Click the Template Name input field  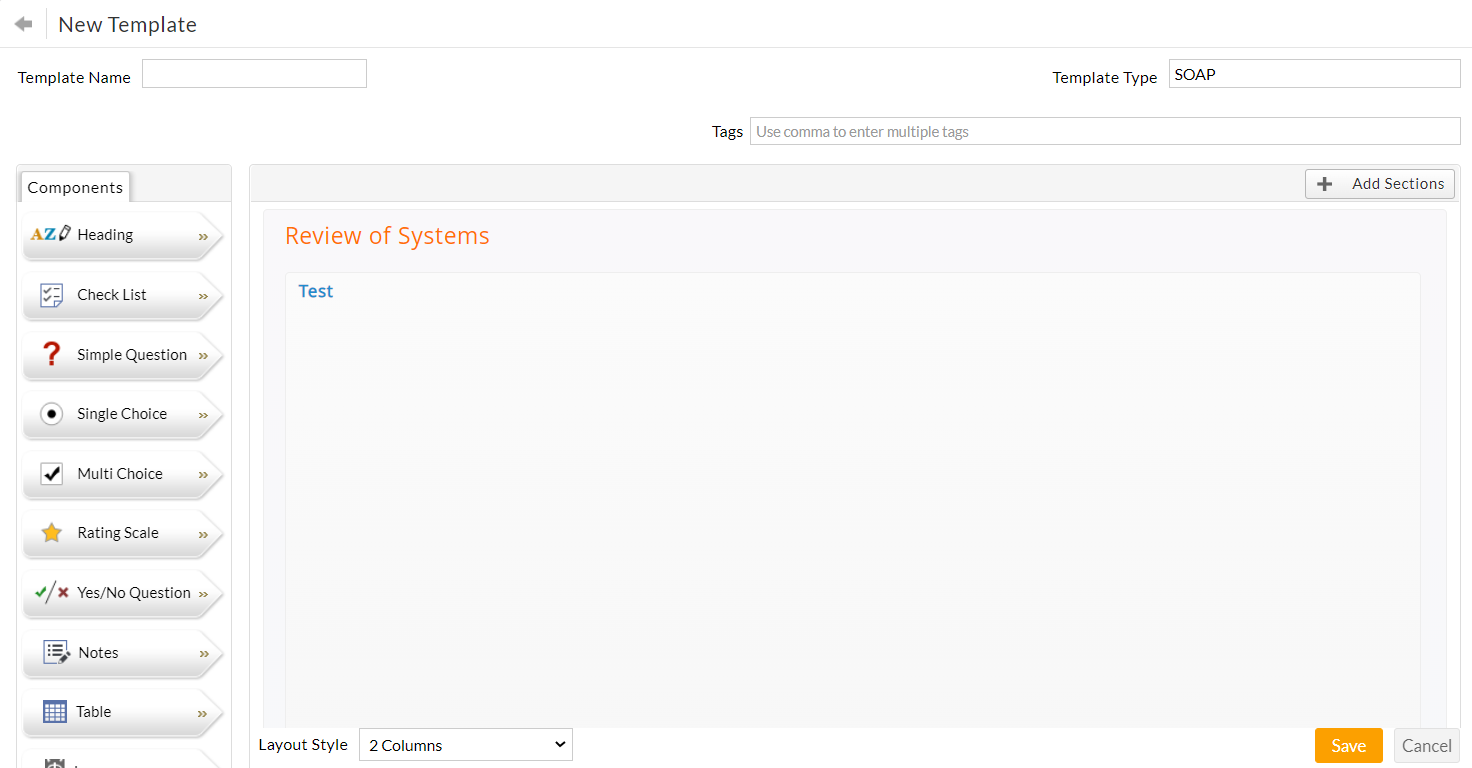pyautogui.click(x=254, y=74)
